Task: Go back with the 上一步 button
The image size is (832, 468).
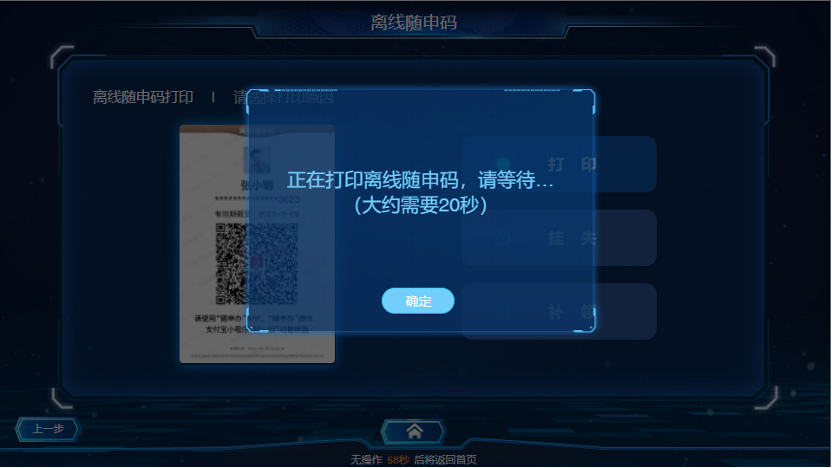Action: tap(48, 429)
